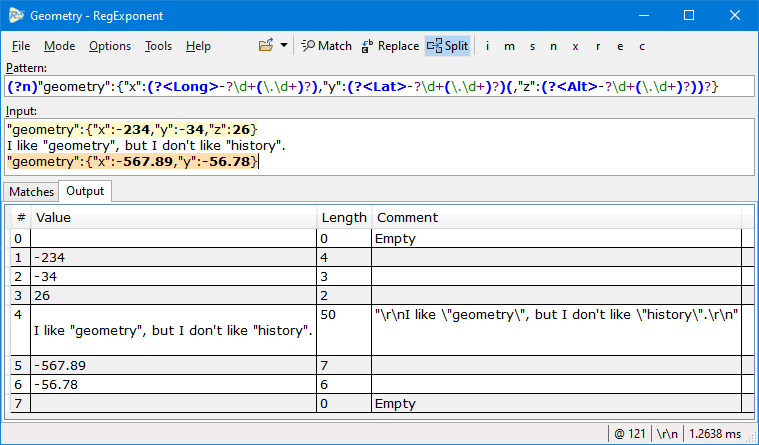Toggle the multiline 'm' option
This screenshot has width=759, height=445.
pyautogui.click(x=509, y=46)
